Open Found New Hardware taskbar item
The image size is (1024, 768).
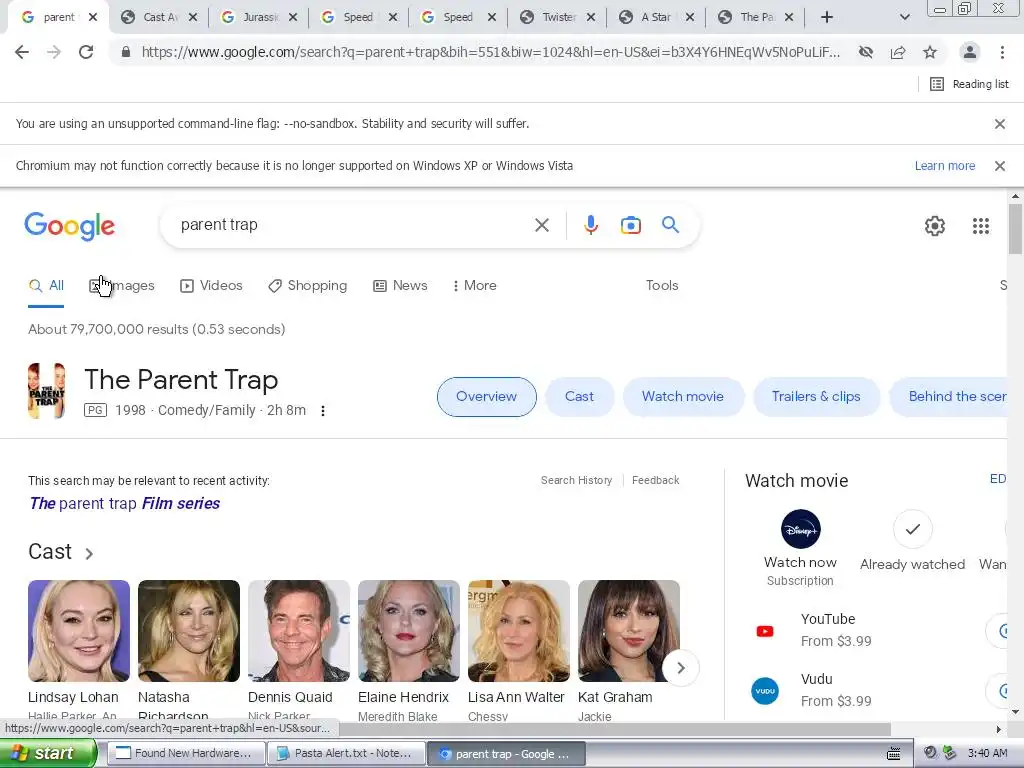(x=185, y=753)
